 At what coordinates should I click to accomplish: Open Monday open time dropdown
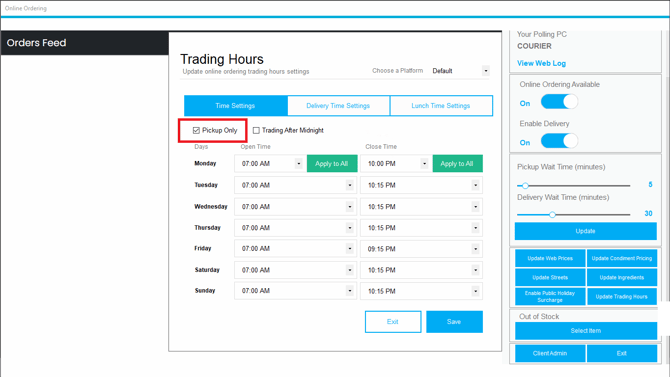pyautogui.click(x=299, y=164)
